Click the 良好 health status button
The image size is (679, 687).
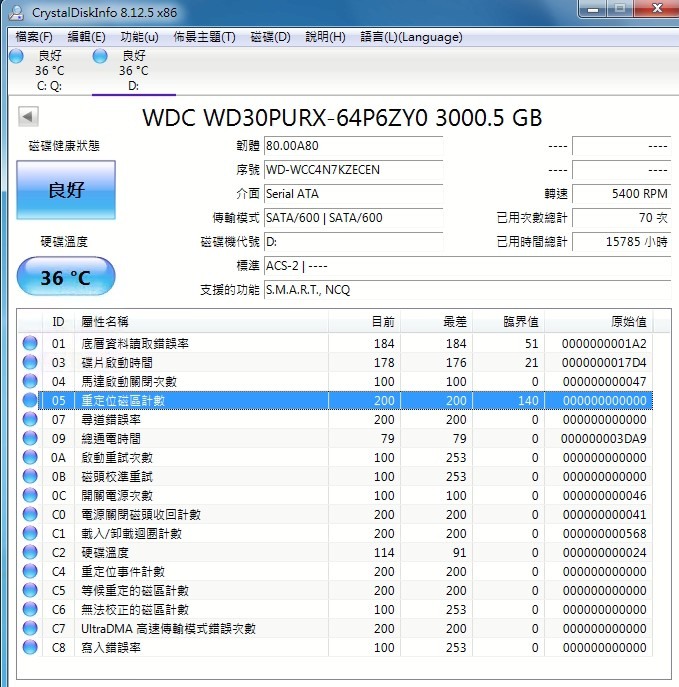(66, 190)
